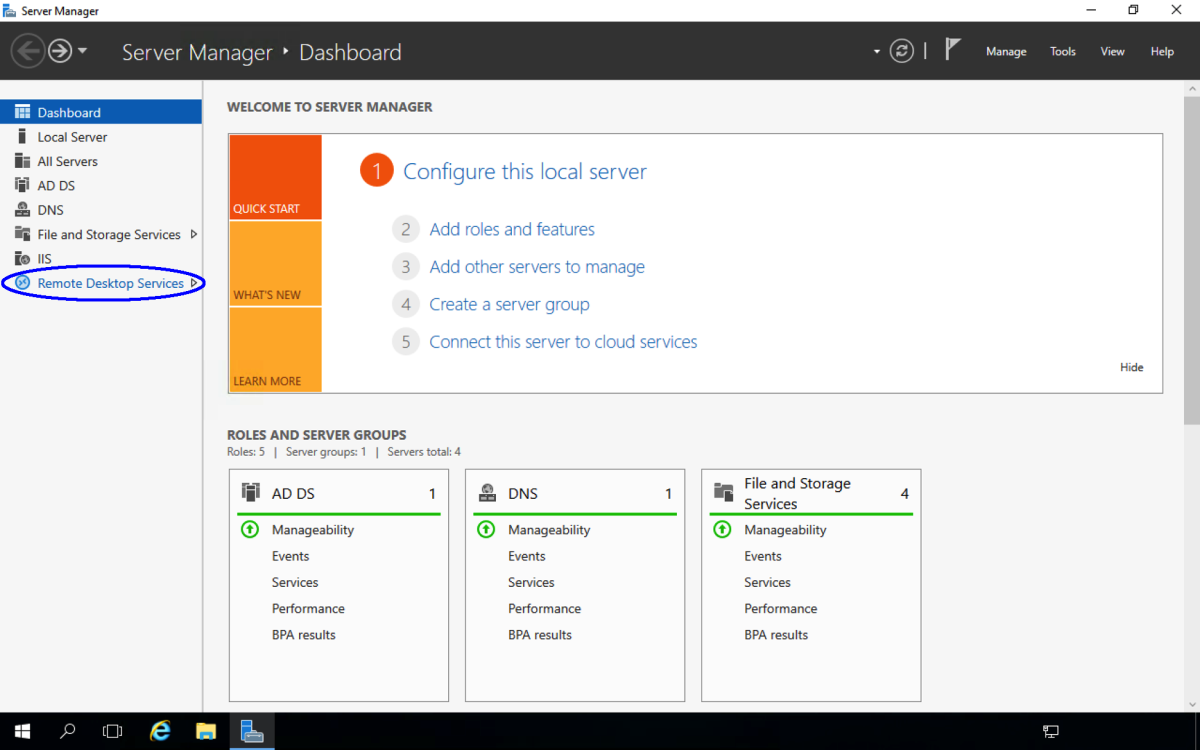Open Remote Desktop Services from the sidebar
The height and width of the screenshot is (750, 1200).
(111, 283)
